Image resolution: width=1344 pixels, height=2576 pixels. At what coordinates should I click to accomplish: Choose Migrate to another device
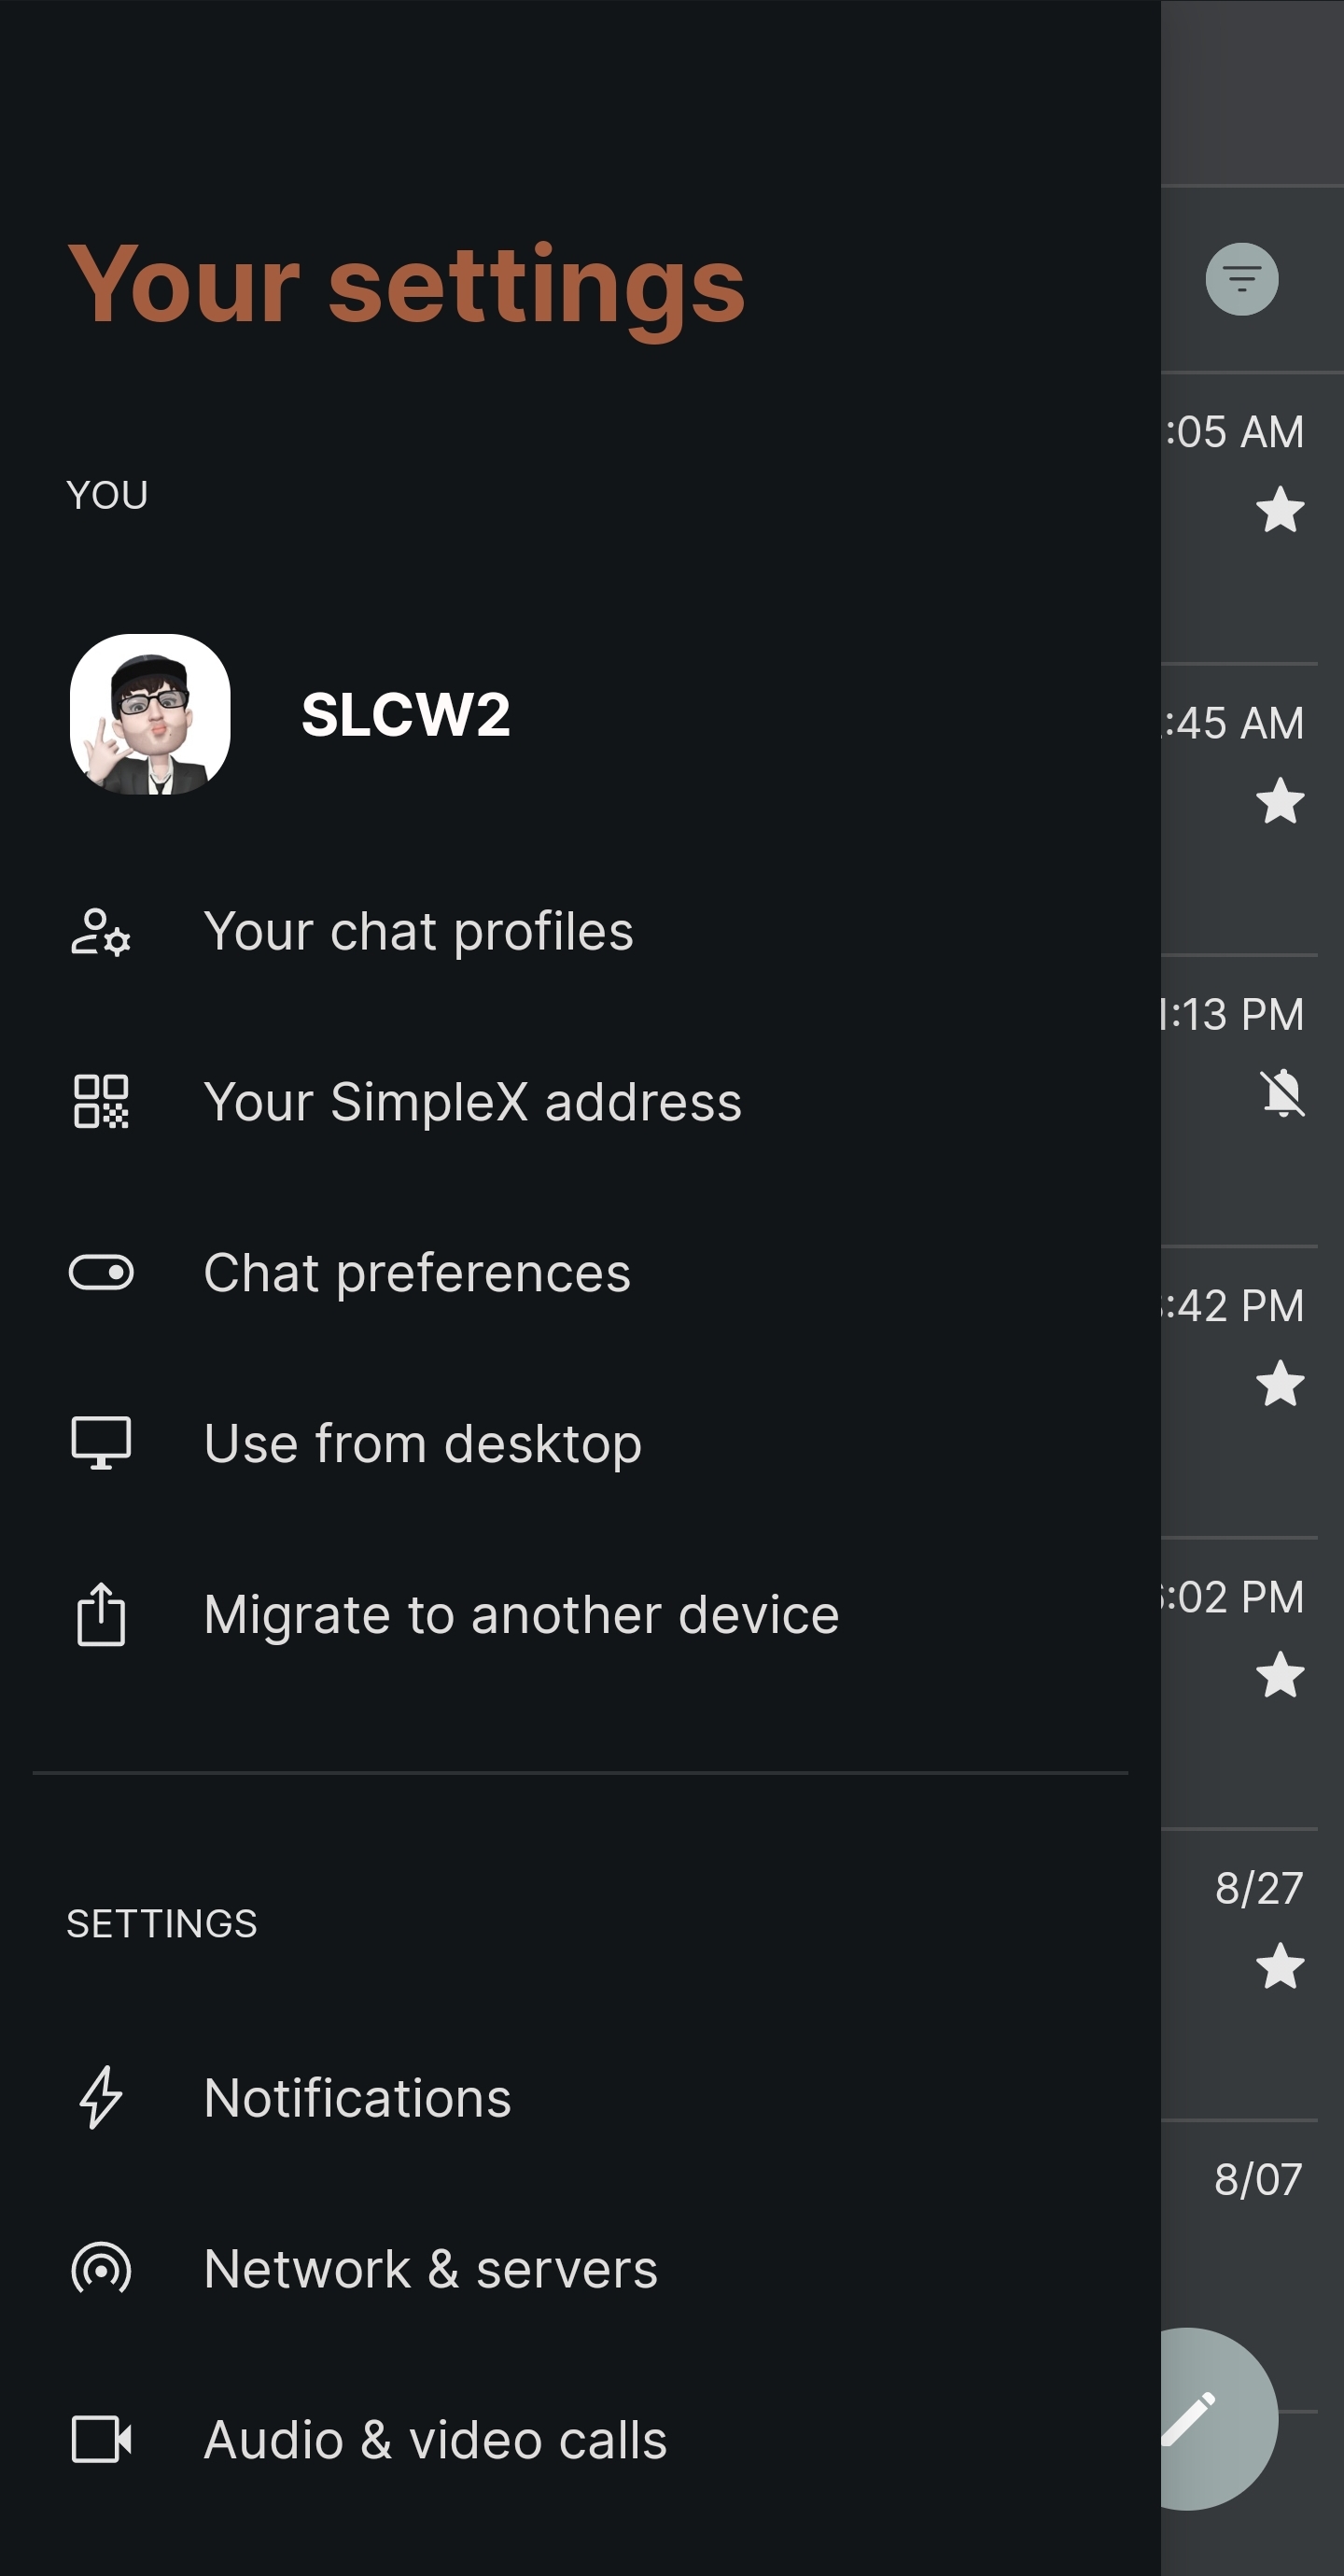click(x=521, y=1614)
